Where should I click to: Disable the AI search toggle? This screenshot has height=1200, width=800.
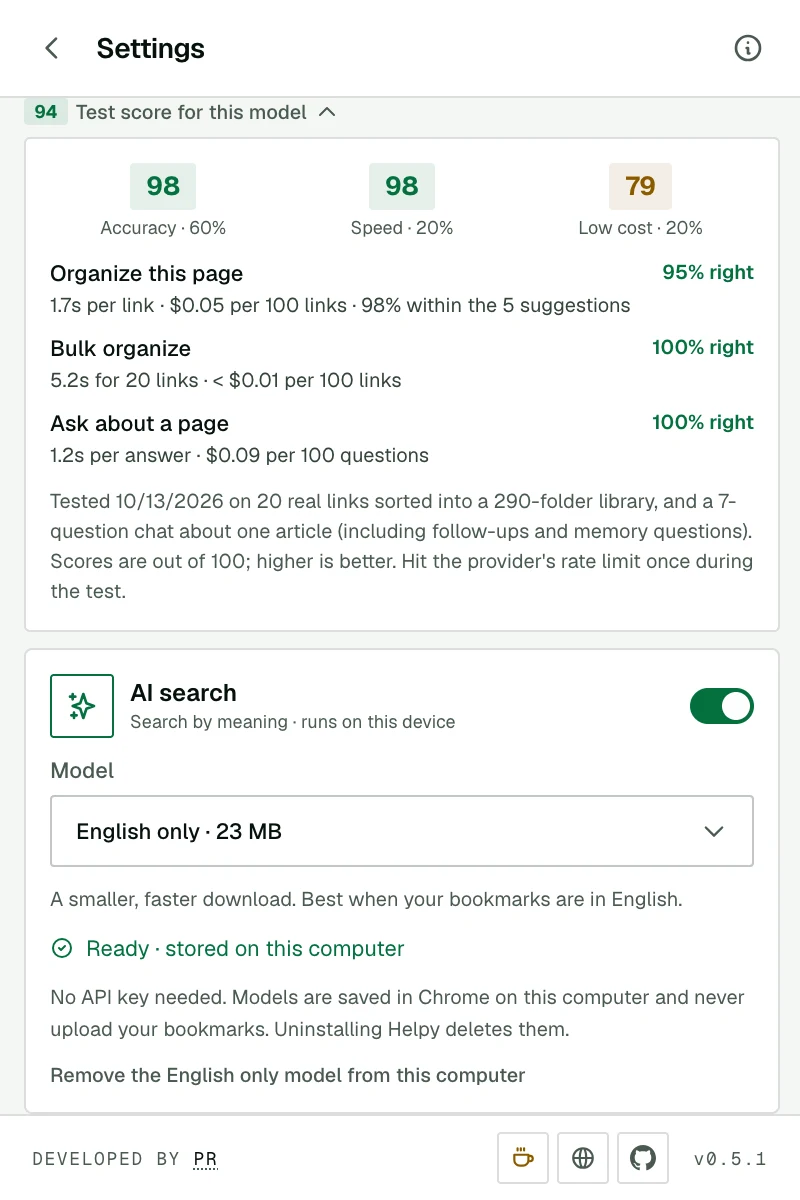coord(722,706)
